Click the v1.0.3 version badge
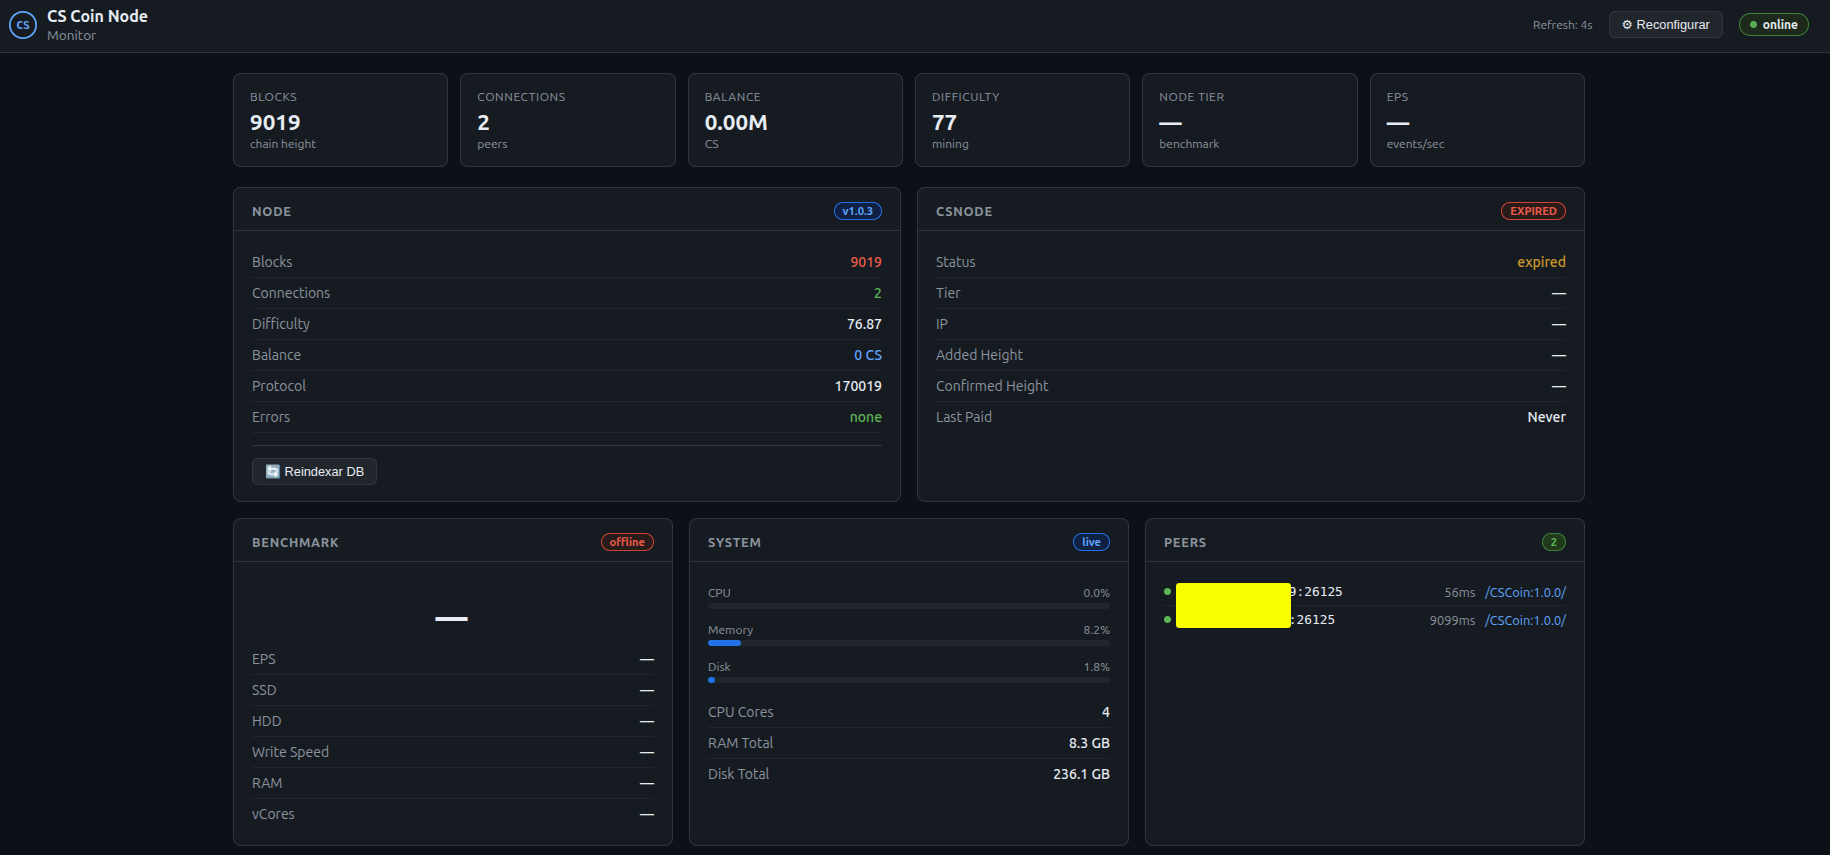The height and width of the screenshot is (855, 1830). tap(857, 211)
